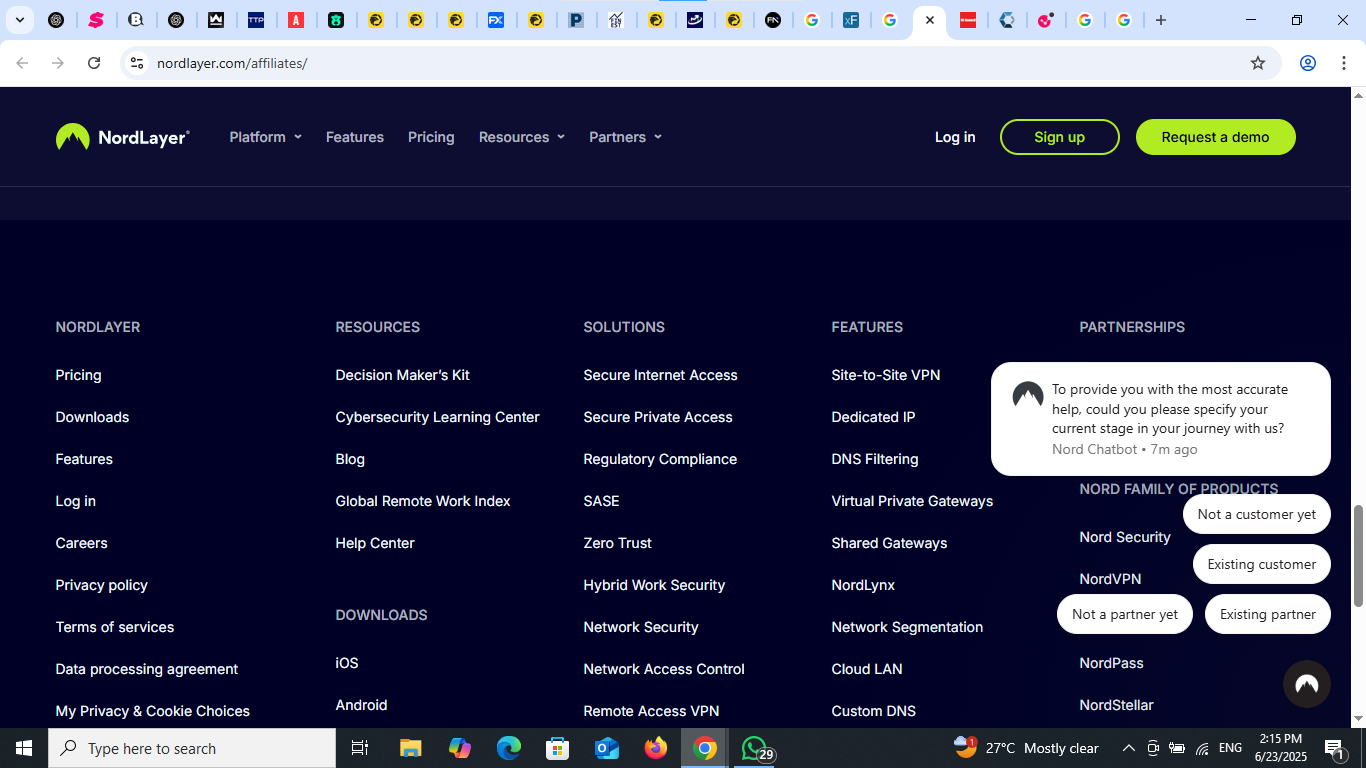Screen dimensions: 1366x768
Task: Open Terms of services link
Action: pos(115,627)
